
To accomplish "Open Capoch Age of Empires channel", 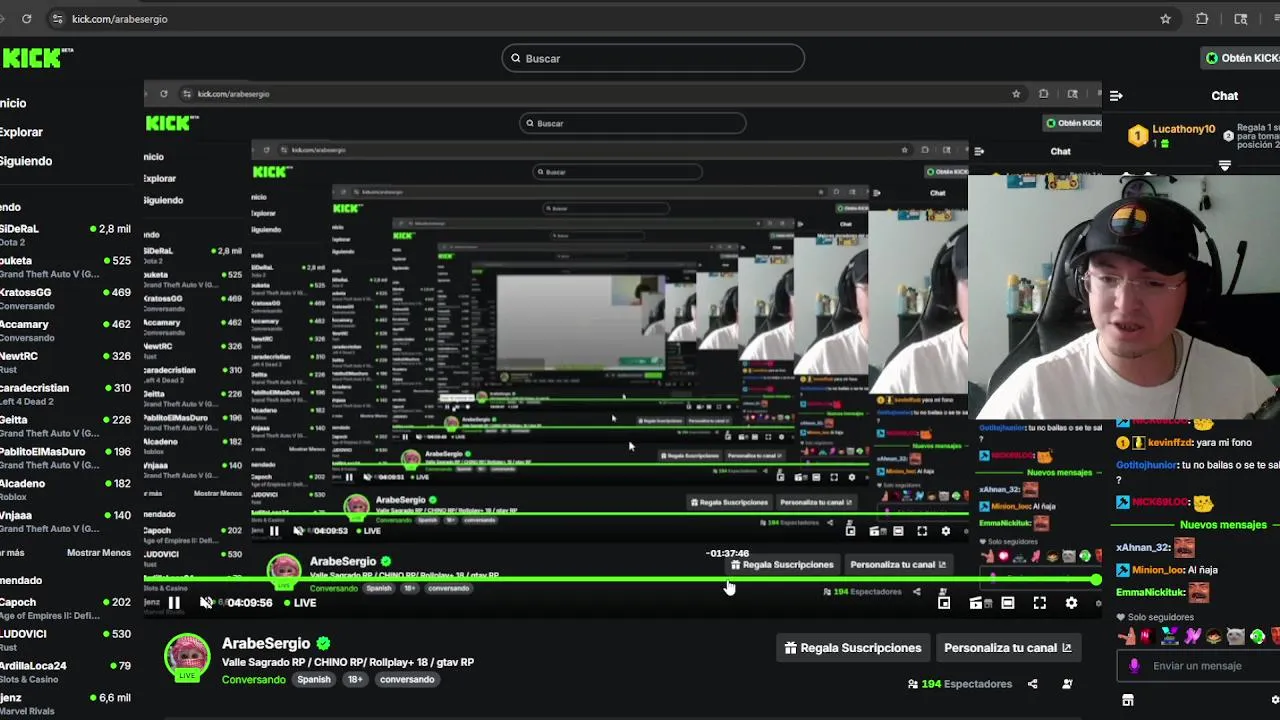I will 66,608.
